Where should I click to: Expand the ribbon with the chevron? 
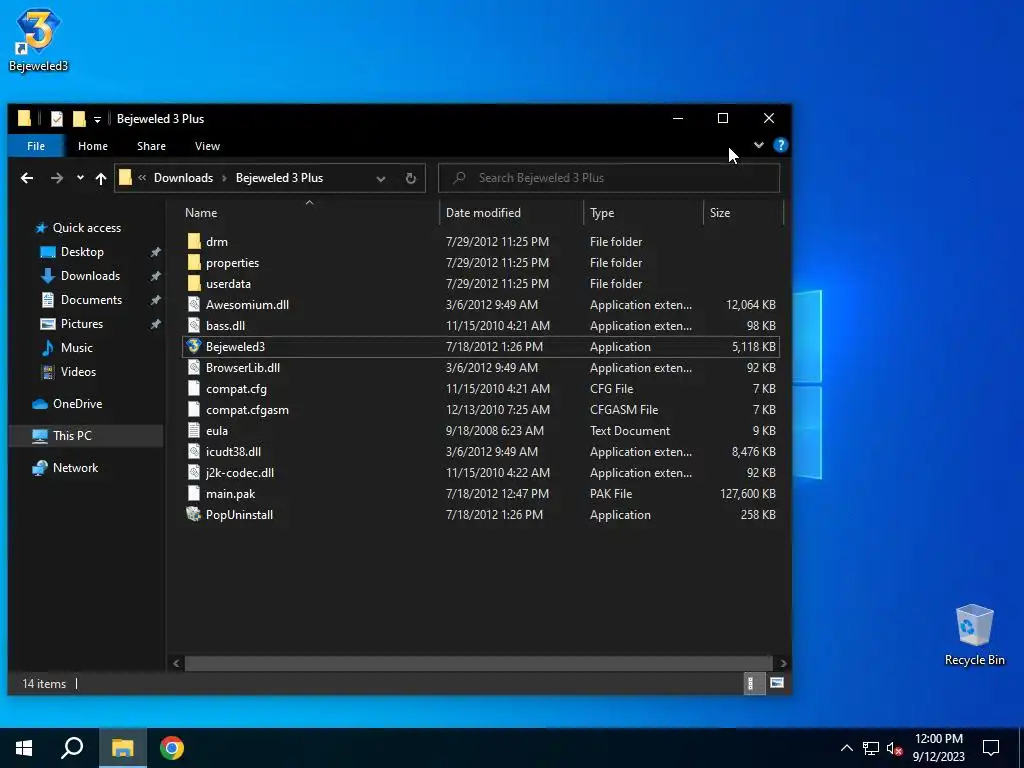(x=758, y=145)
